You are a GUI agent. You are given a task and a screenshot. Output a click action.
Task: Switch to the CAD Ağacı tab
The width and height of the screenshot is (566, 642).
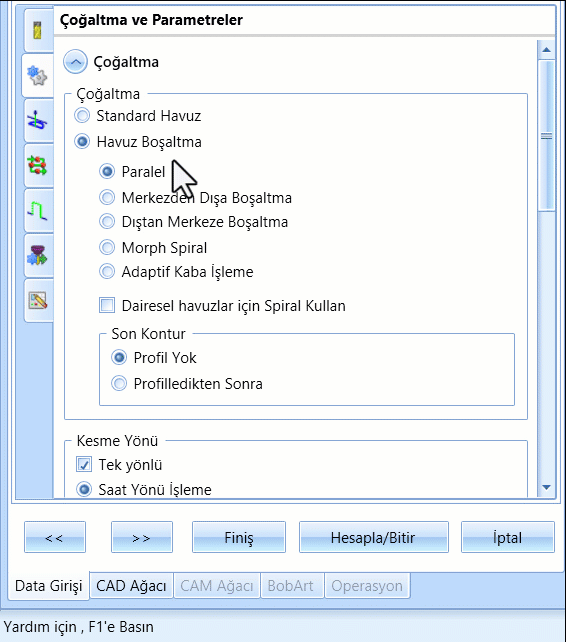pyautogui.click(x=131, y=585)
